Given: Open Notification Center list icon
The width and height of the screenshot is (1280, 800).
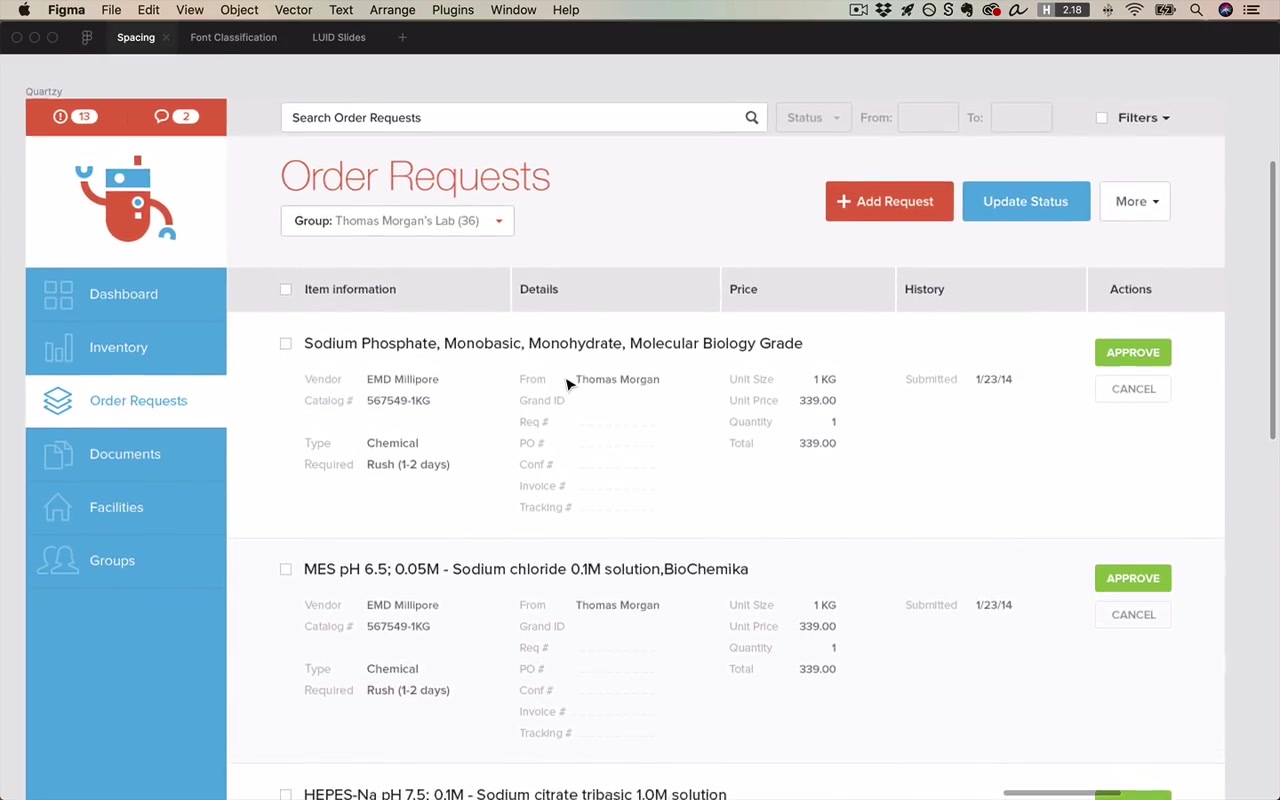Looking at the screenshot, I should [1251, 10].
